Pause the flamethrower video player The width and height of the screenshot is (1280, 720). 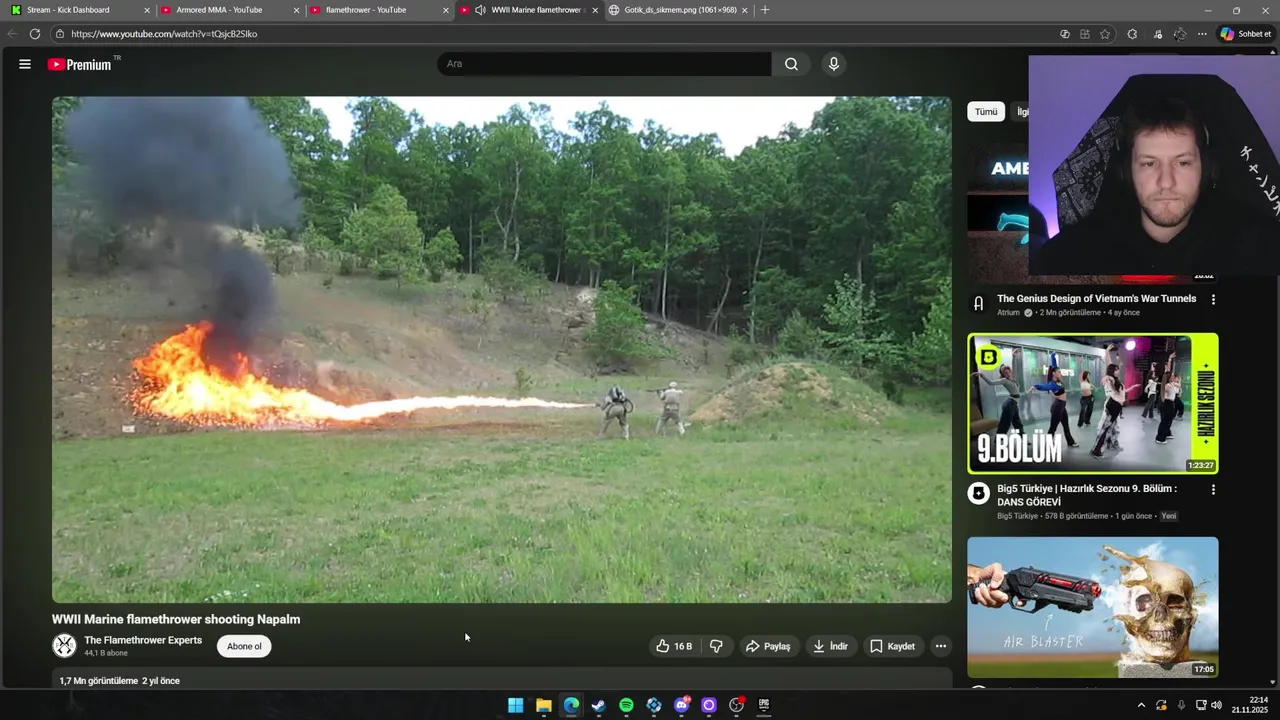click(502, 349)
